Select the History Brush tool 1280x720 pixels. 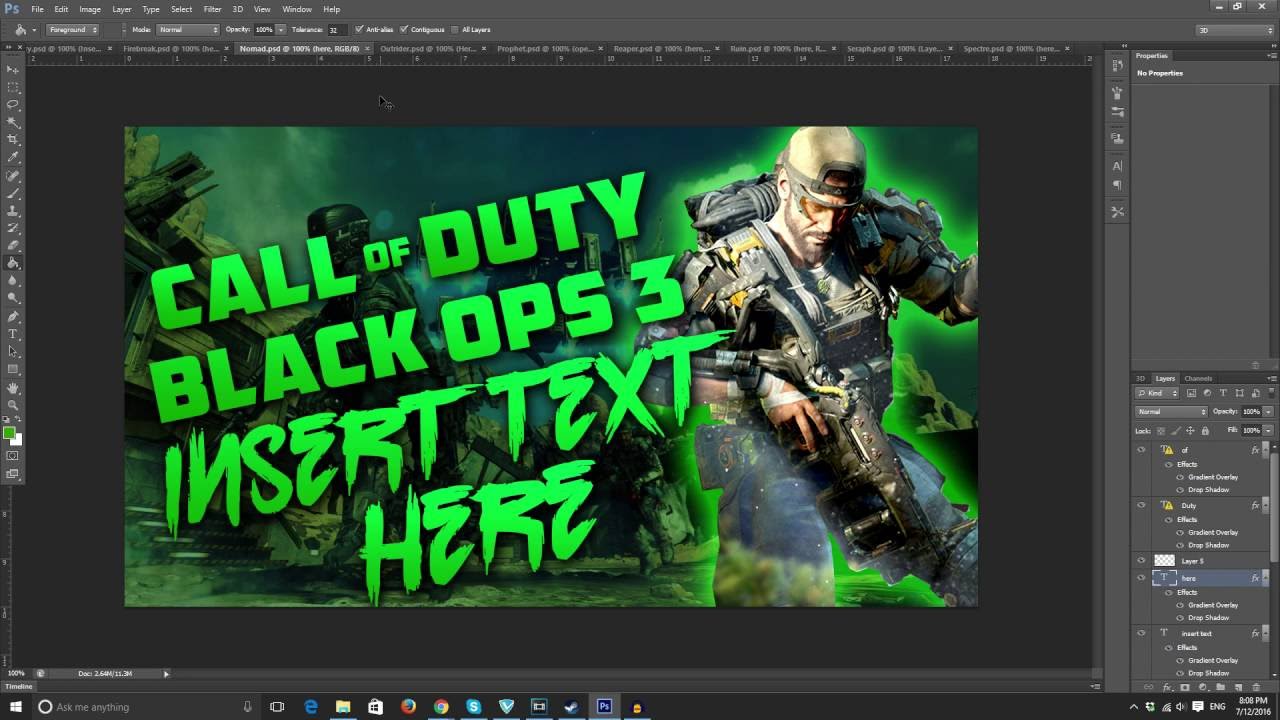(13, 228)
